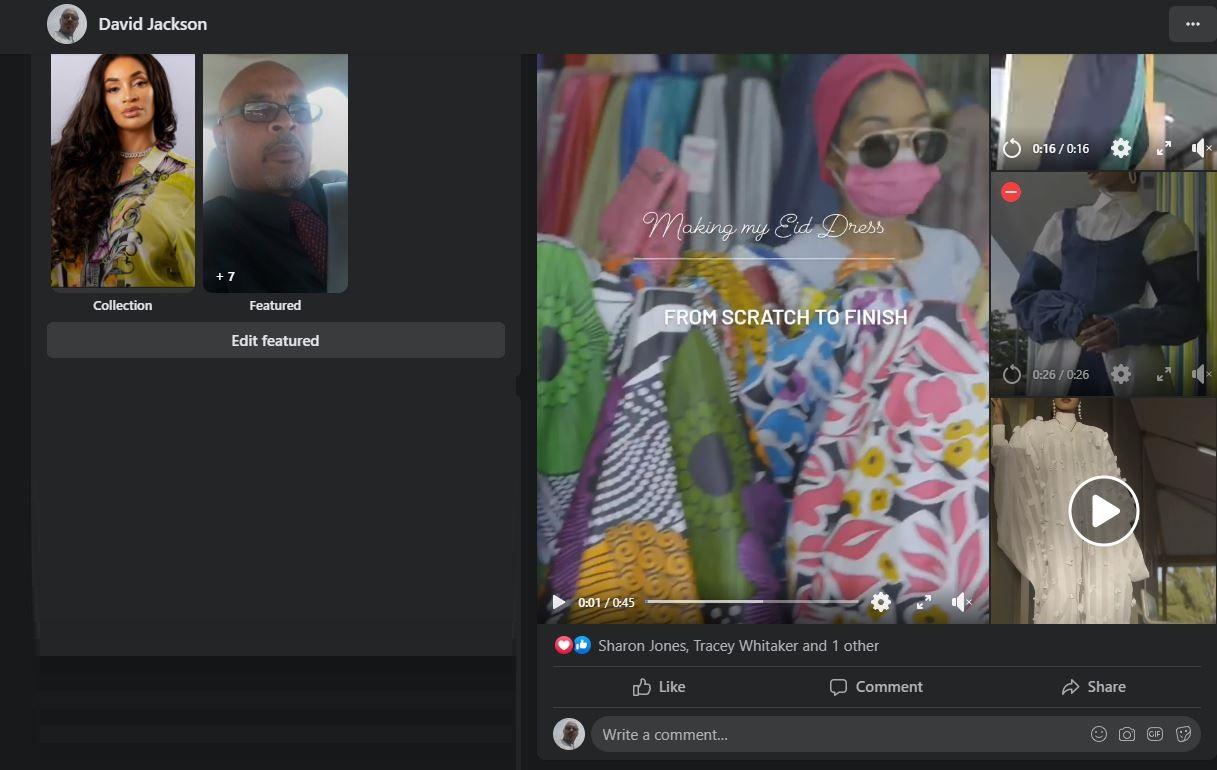
Task: Open settings gear on 0:16 video
Action: (x=1121, y=149)
